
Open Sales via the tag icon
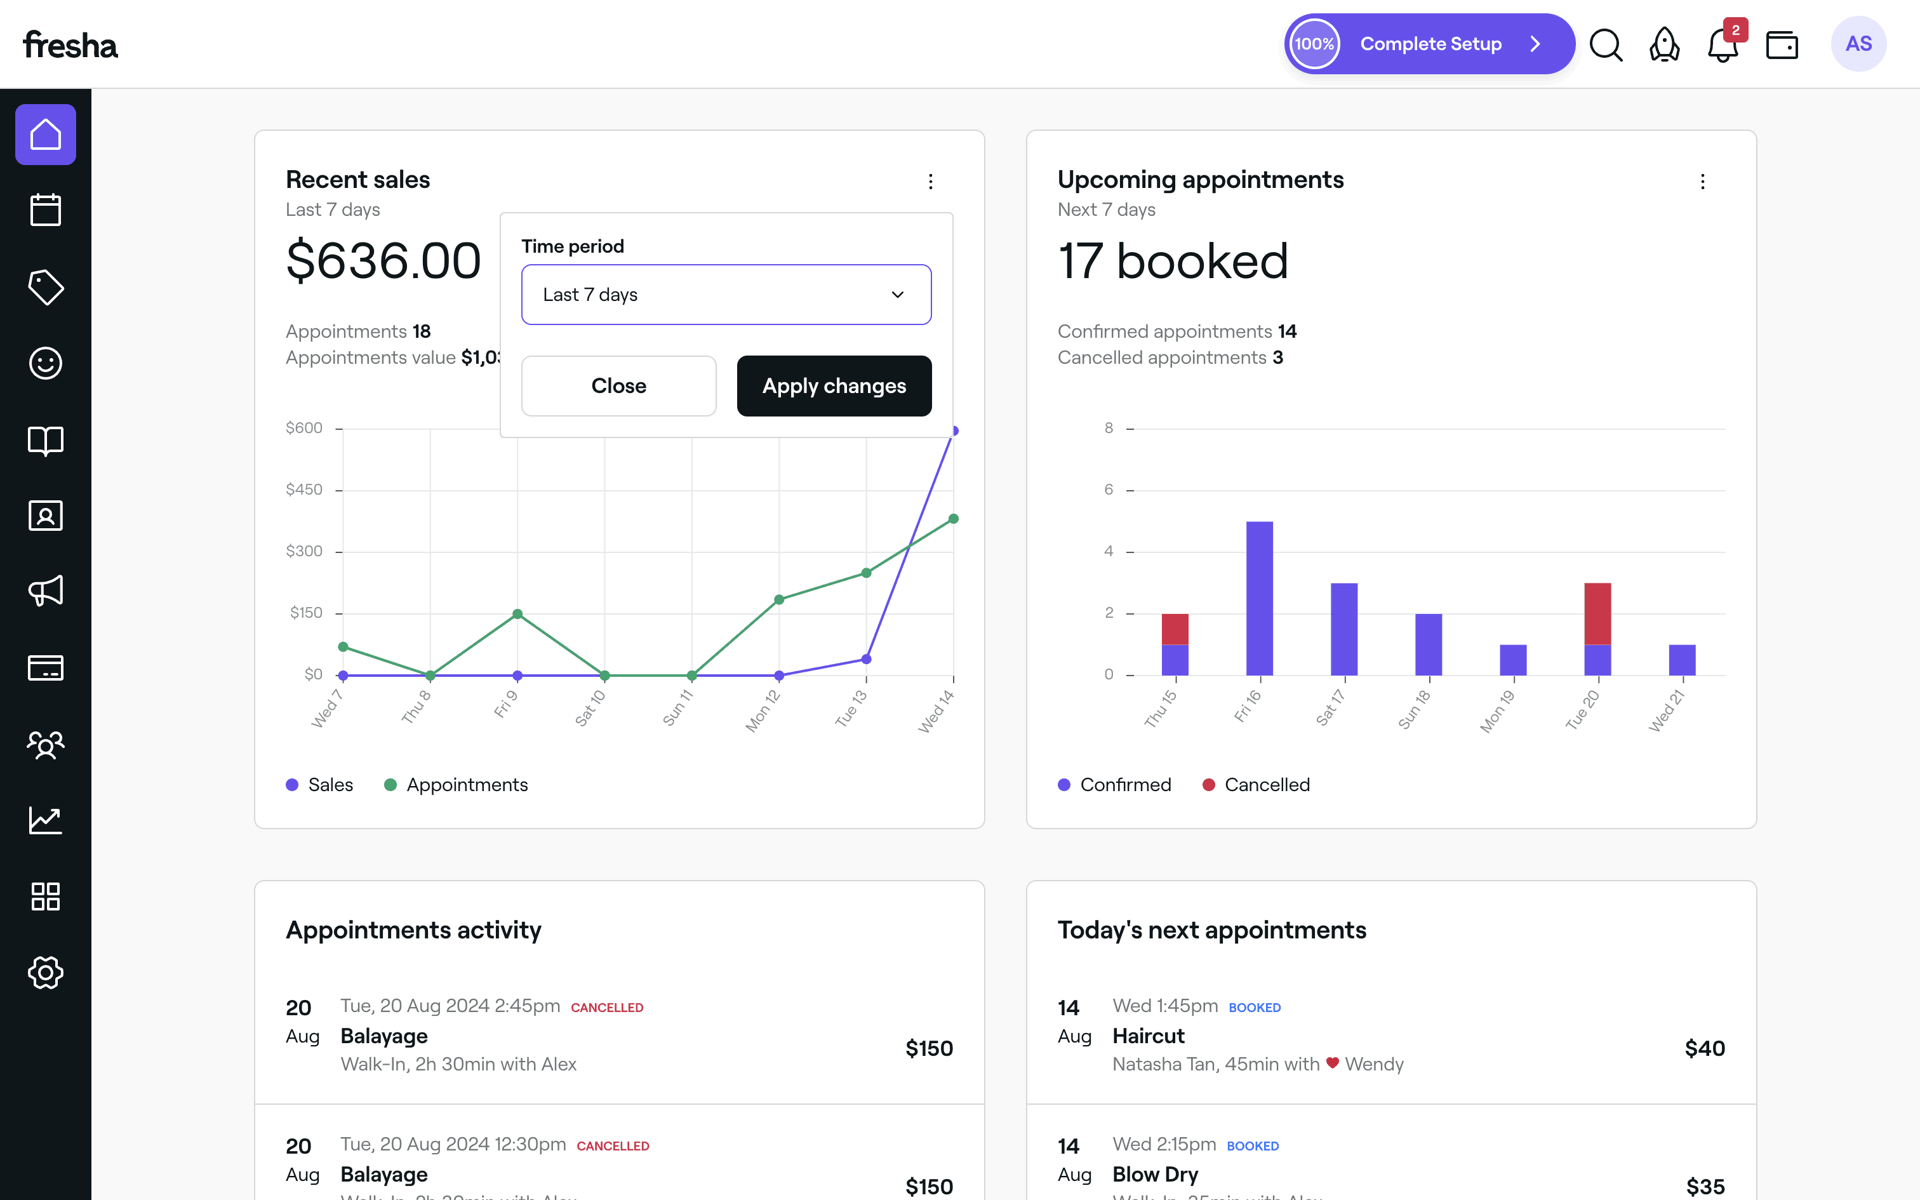[45, 287]
